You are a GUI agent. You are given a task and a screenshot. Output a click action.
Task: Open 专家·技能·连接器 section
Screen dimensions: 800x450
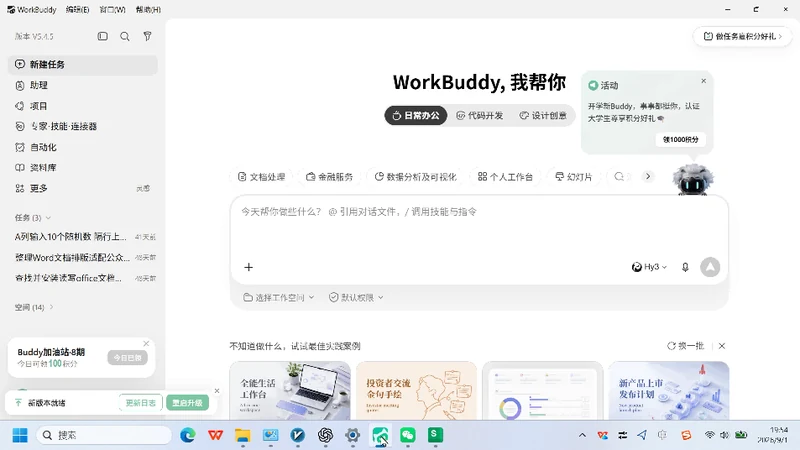tap(83, 127)
